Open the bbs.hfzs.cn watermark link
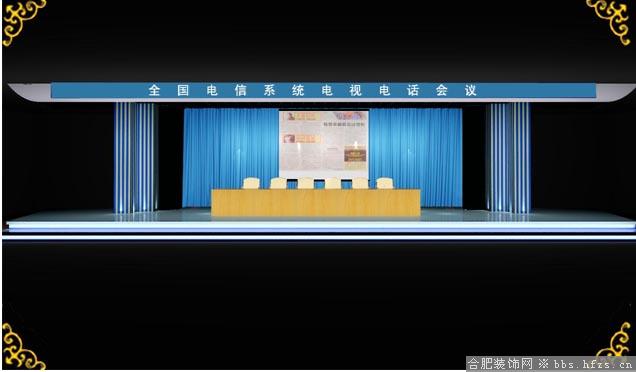The height and width of the screenshot is (372, 636). coord(593,363)
